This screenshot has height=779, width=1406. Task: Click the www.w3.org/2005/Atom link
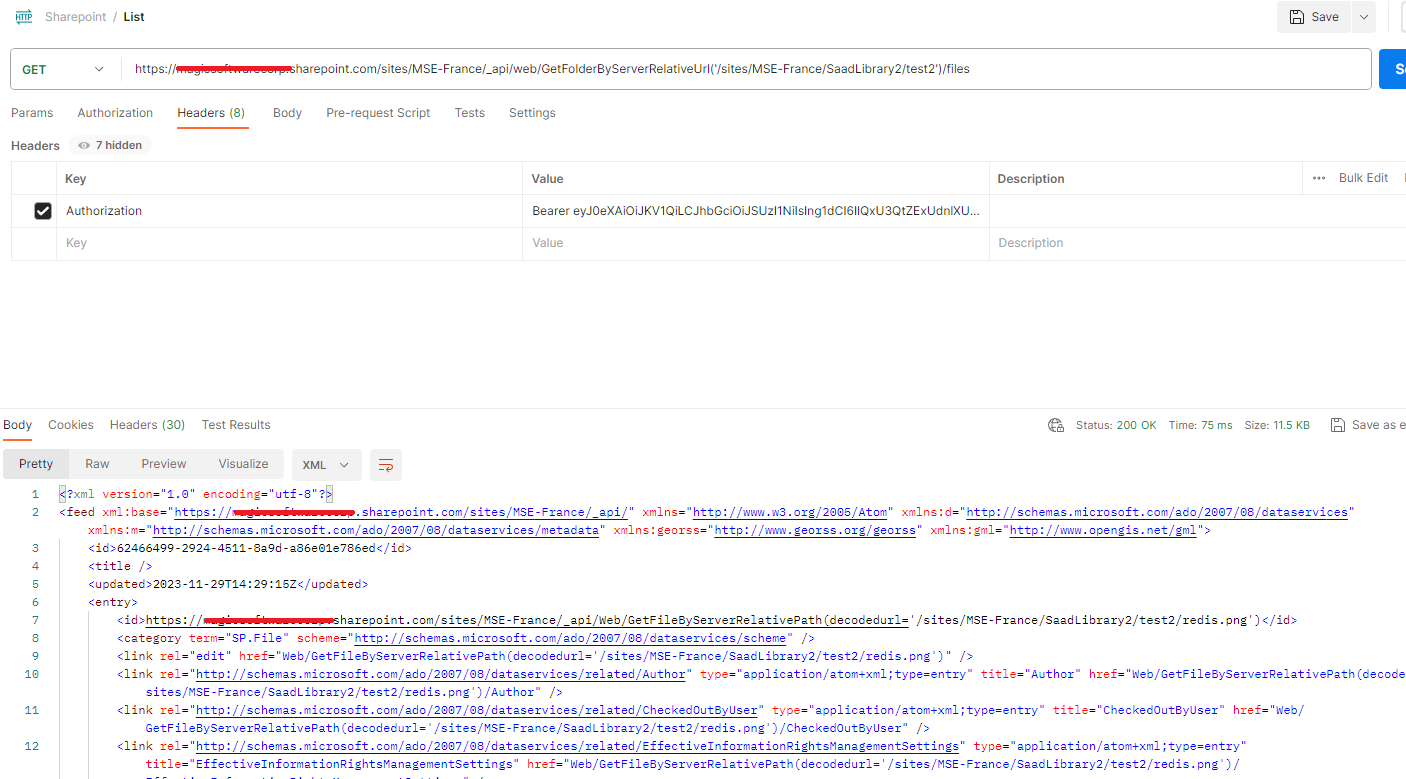point(792,512)
